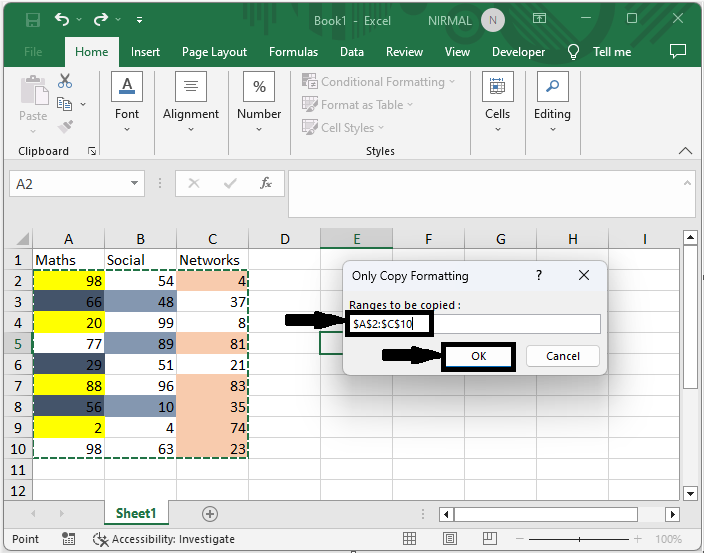Switch to Page Layout view icon

pyautogui.click(x=449, y=538)
